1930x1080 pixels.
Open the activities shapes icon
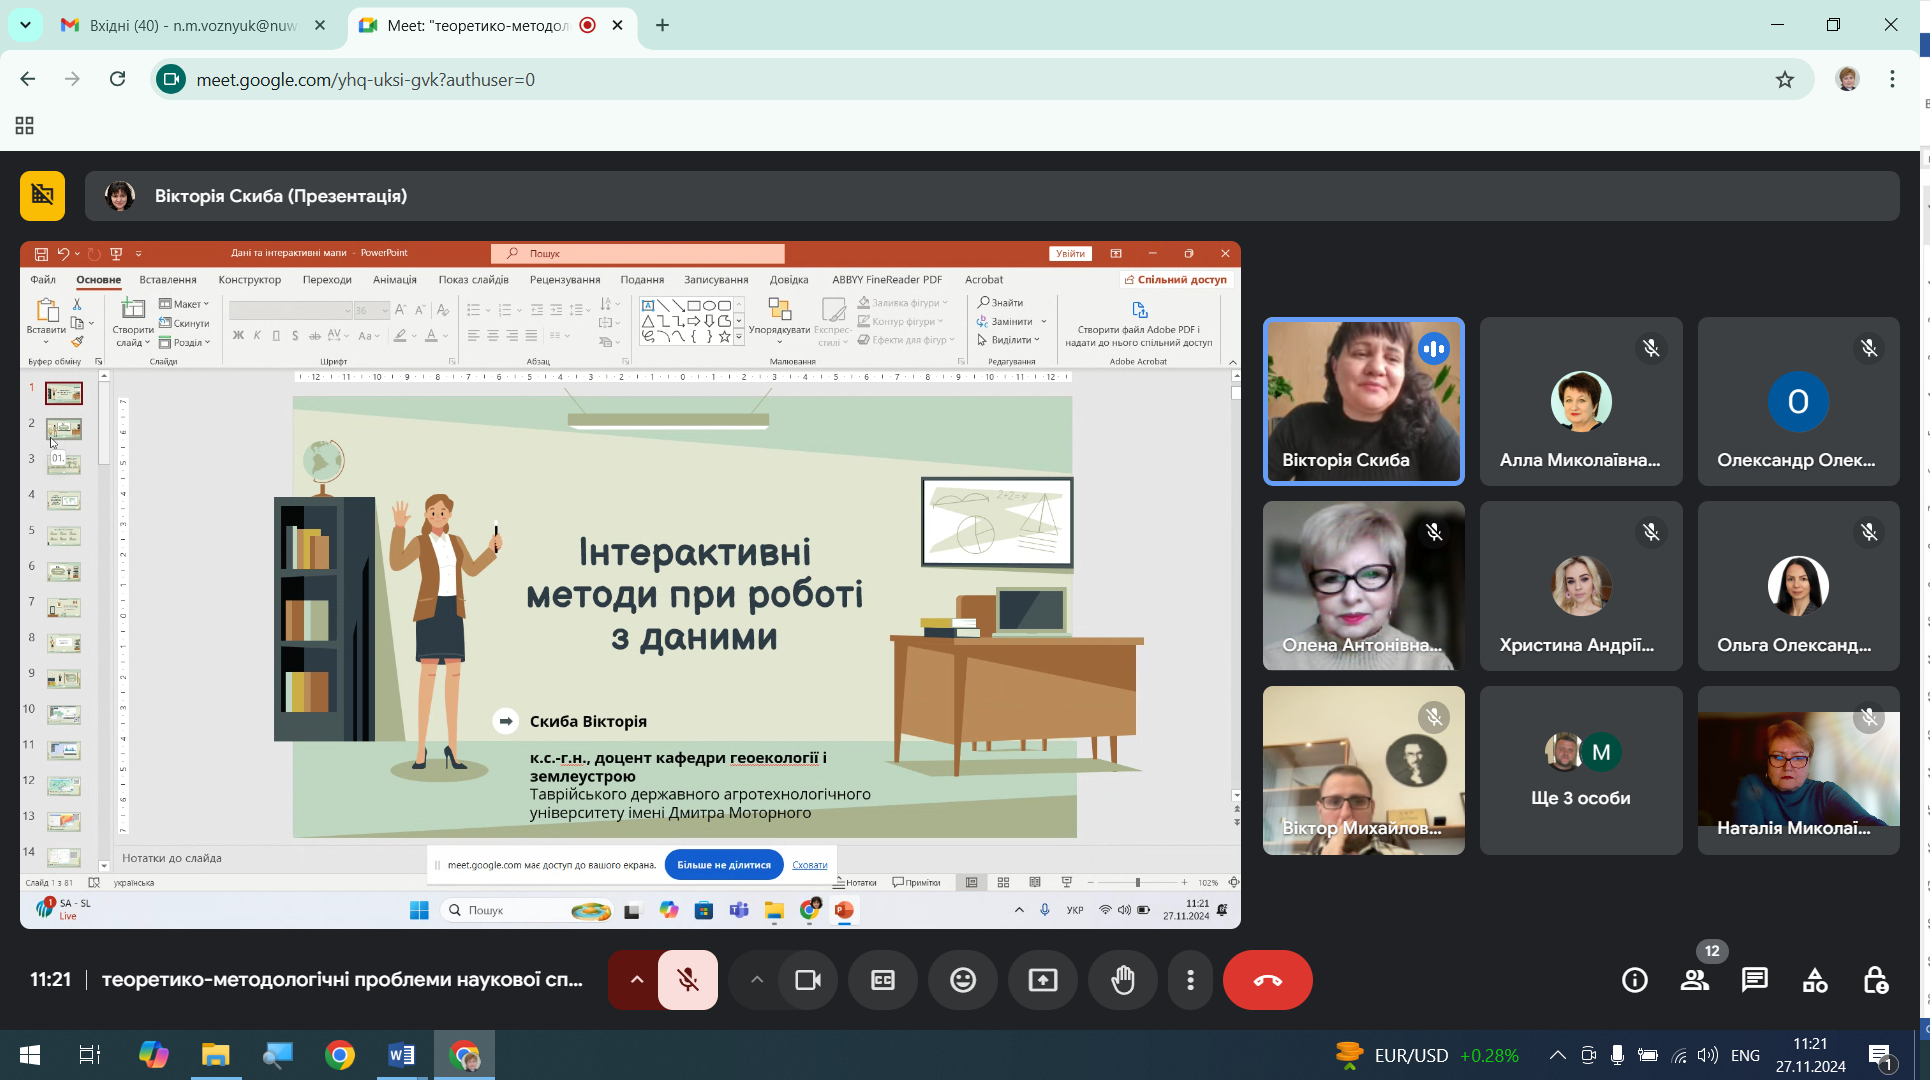(x=1814, y=980)
